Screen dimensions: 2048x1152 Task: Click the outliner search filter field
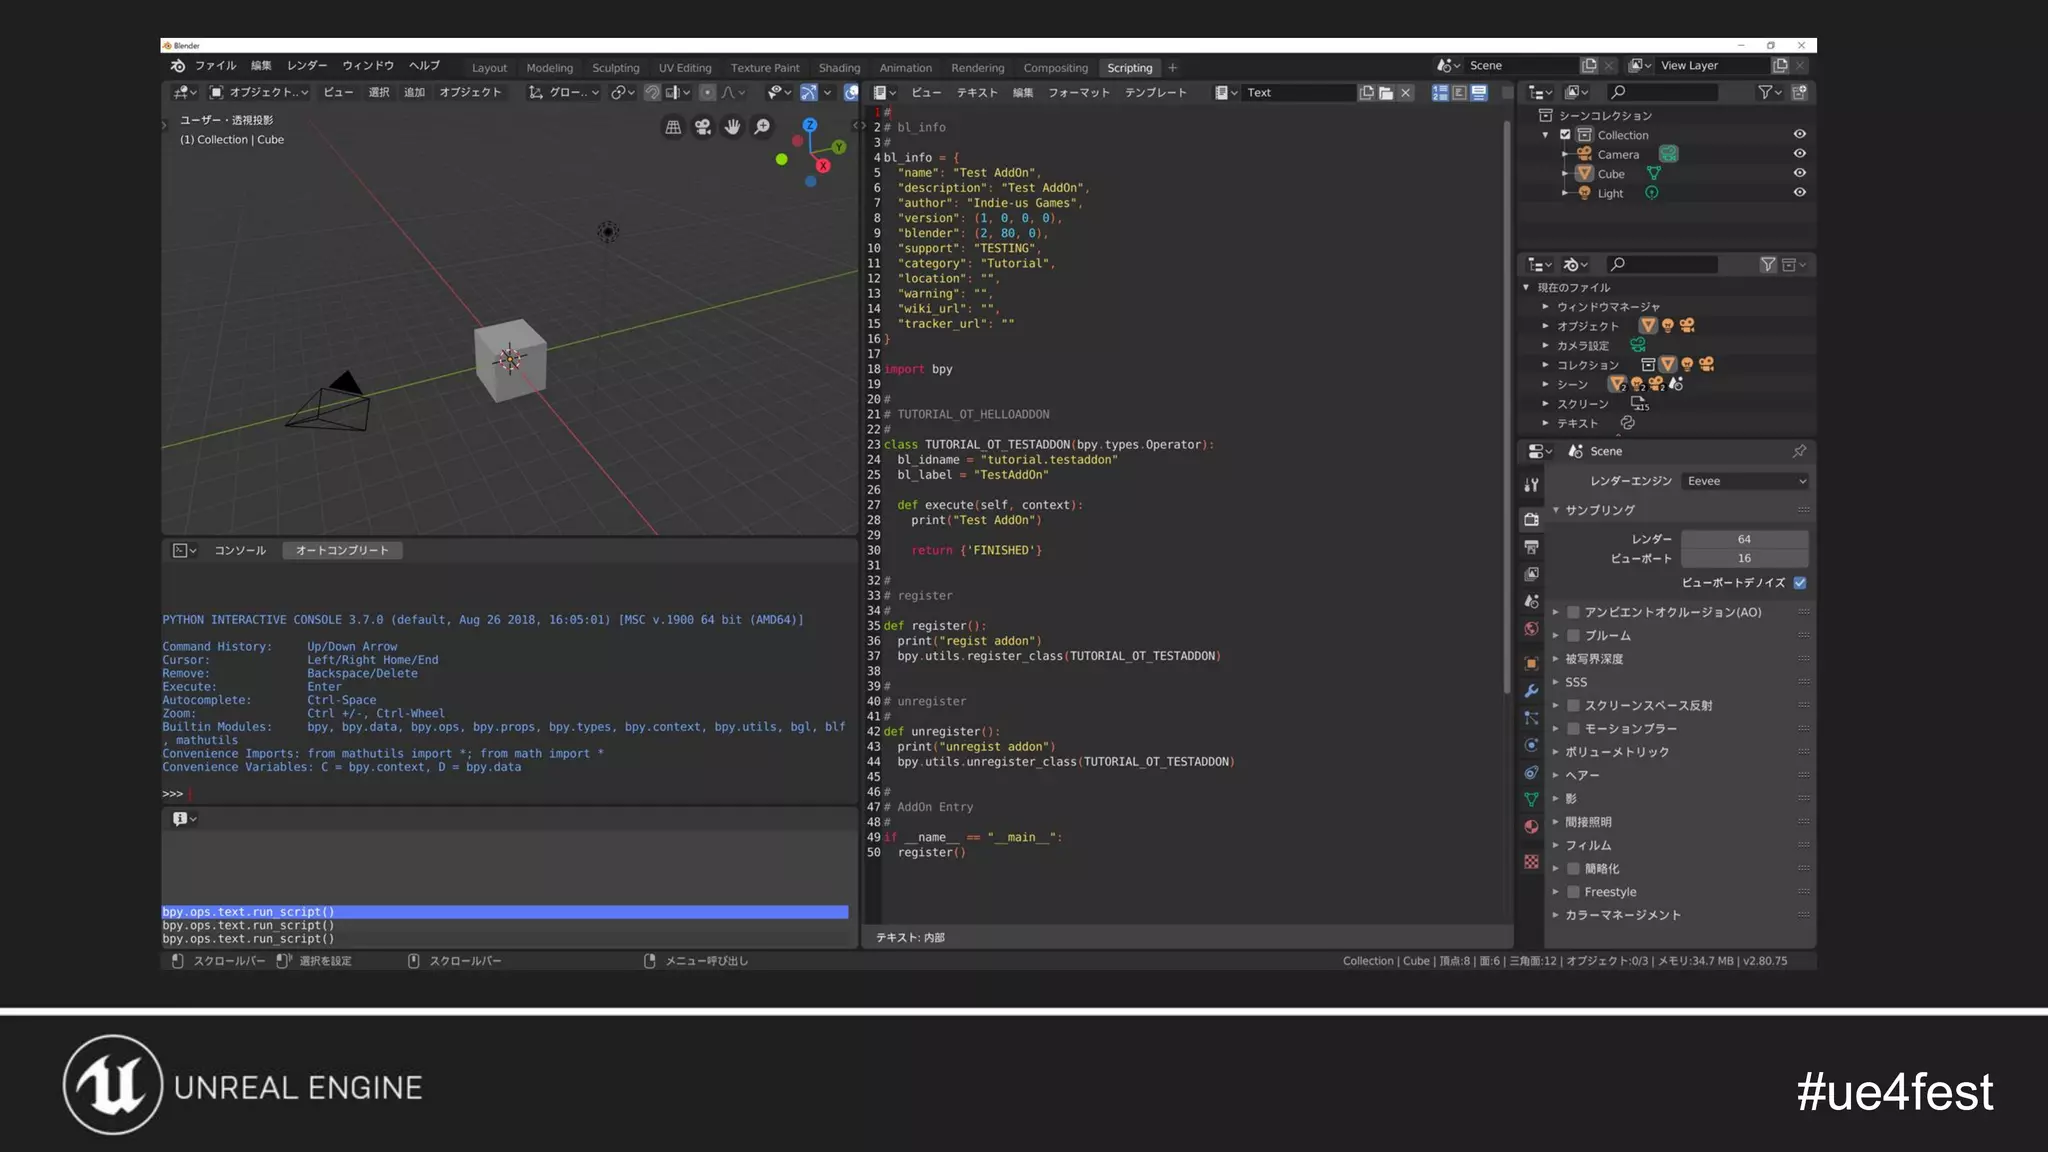1663,92
